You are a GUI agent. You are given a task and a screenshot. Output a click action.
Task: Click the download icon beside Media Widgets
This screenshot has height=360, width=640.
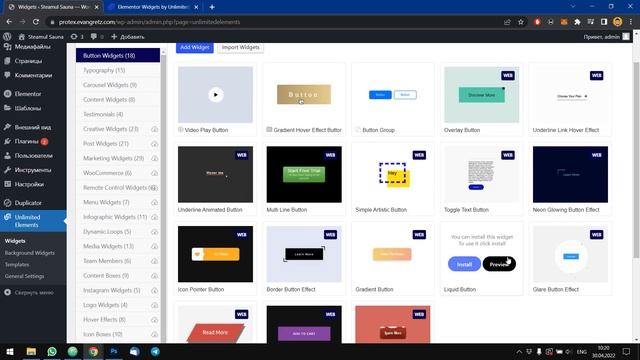154,247
